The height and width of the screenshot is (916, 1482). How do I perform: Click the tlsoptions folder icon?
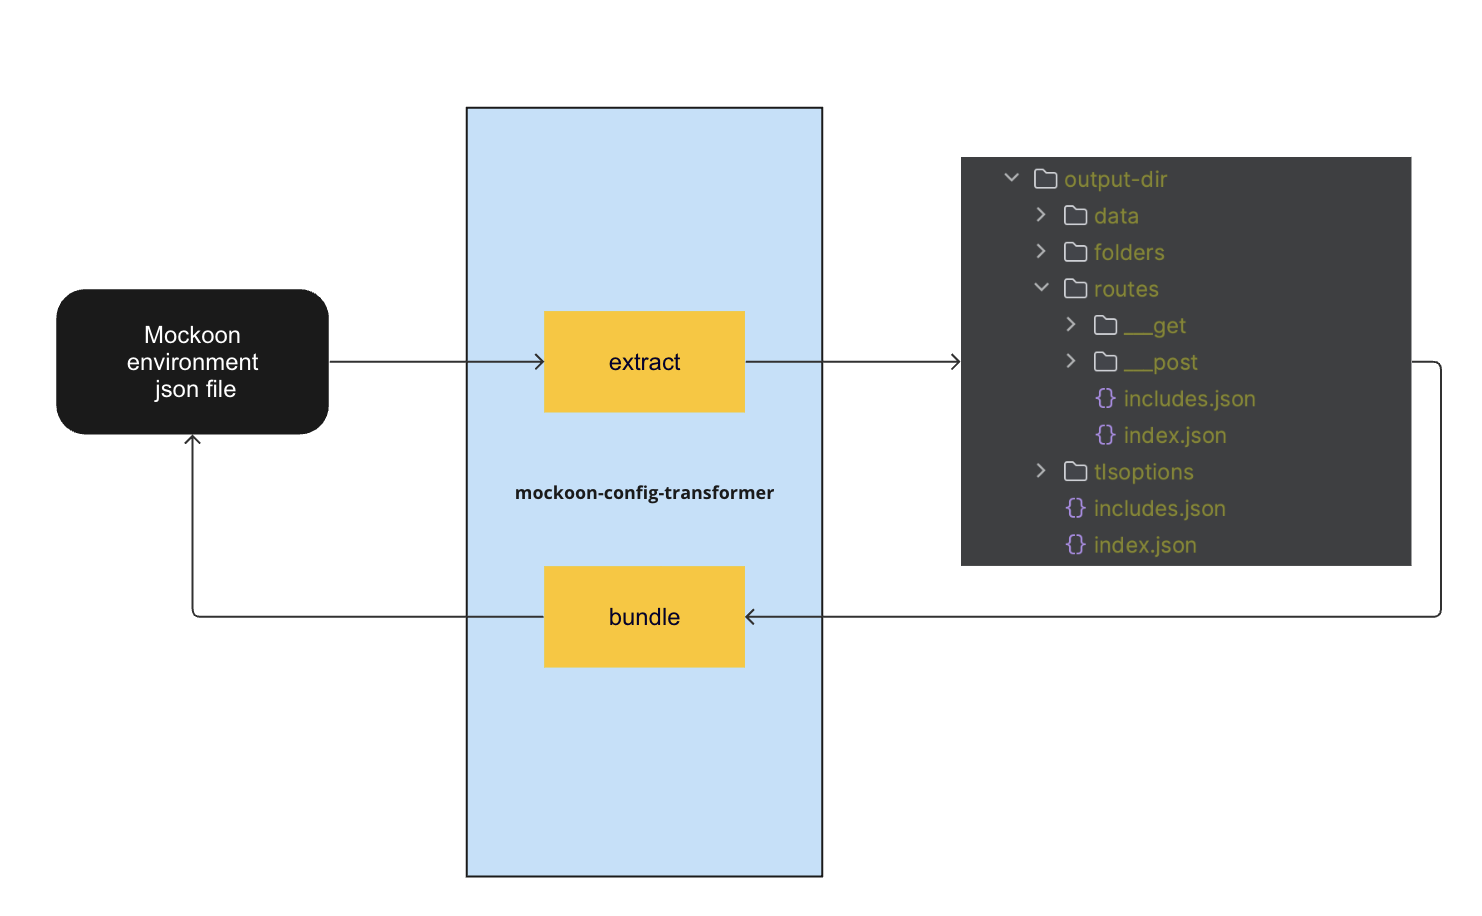(x=1076, y=472)
